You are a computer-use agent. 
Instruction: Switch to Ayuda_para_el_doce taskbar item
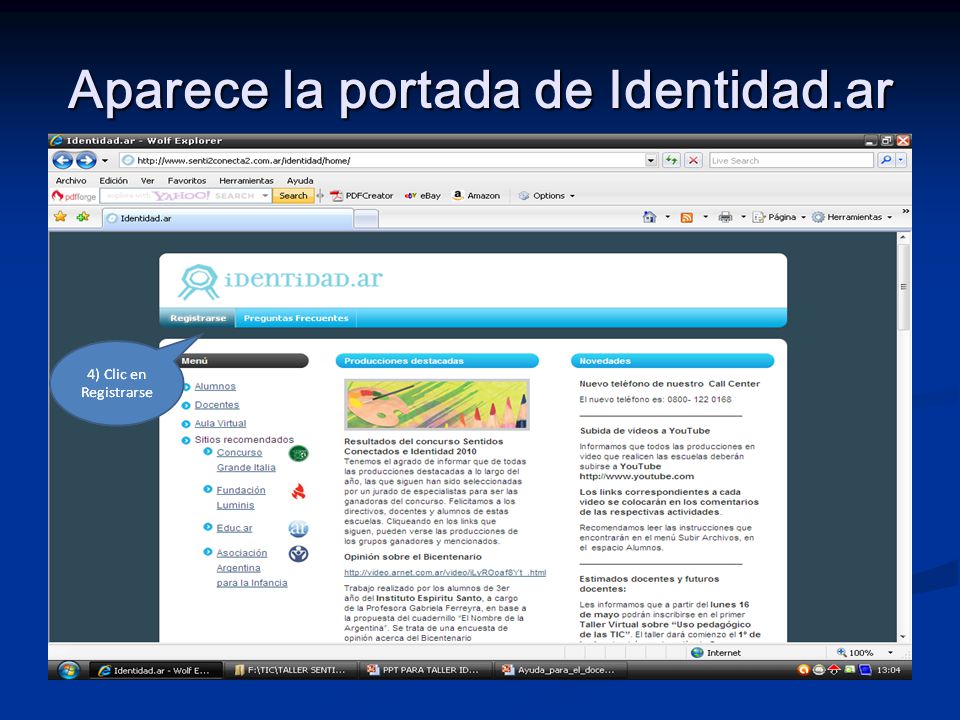point(560,670)
